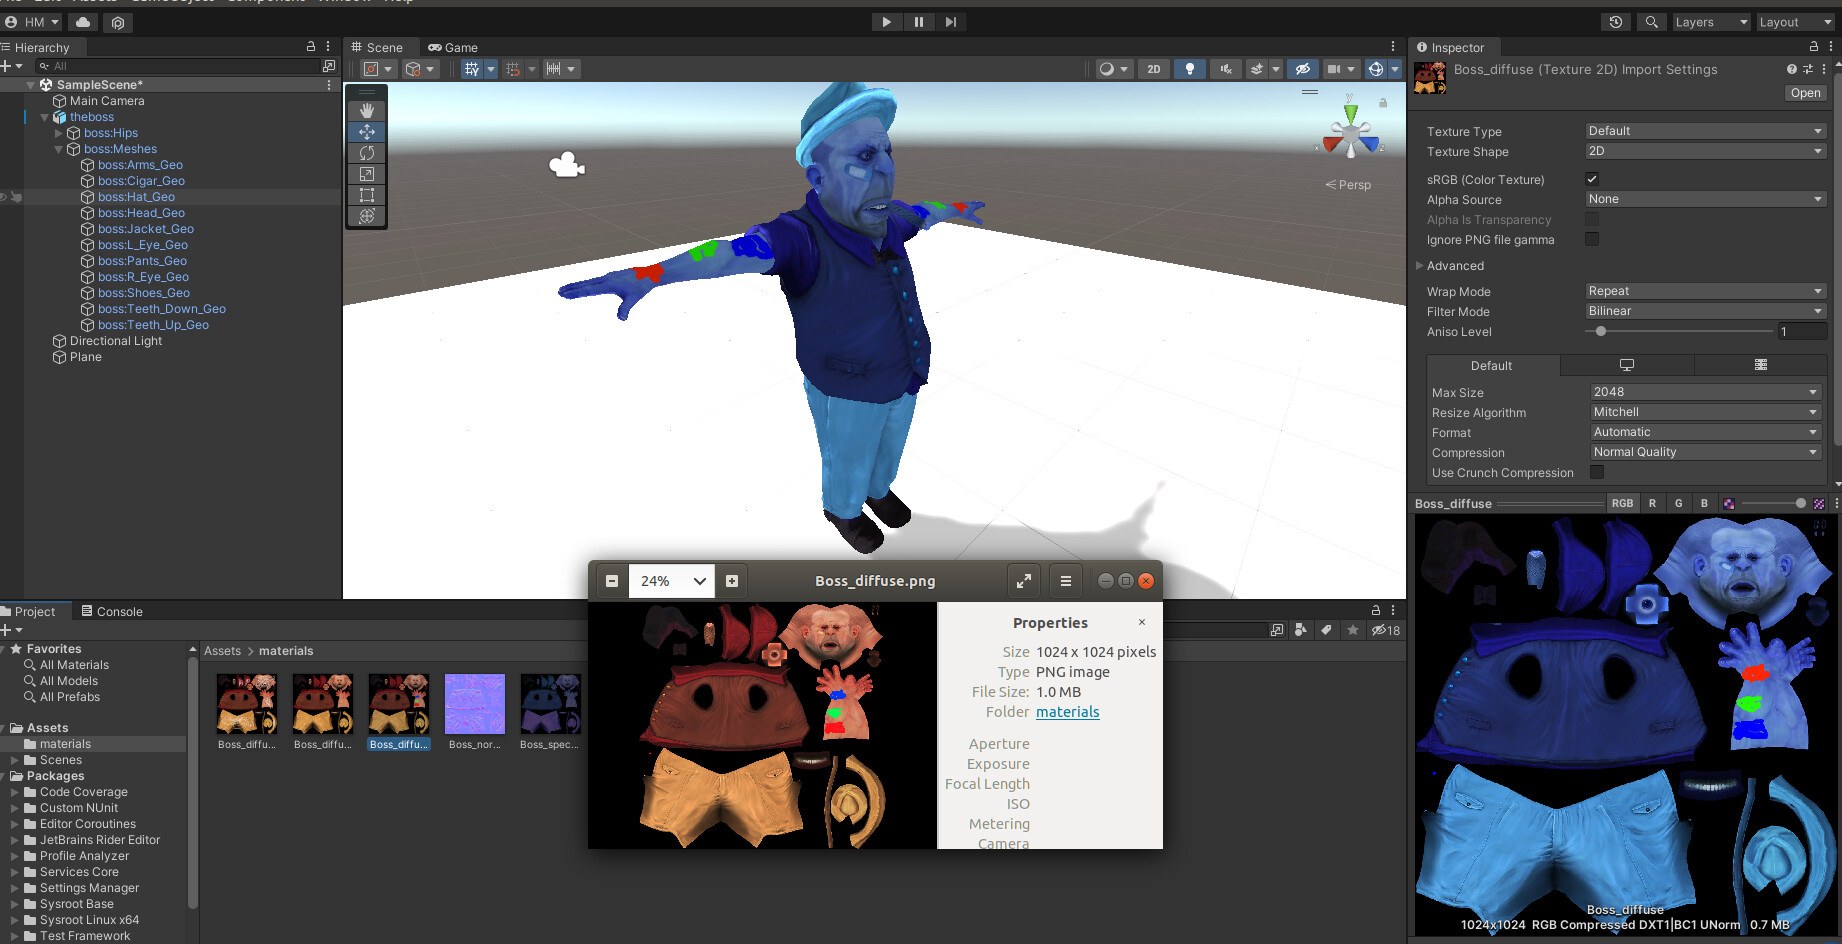
Task: Open the Max Size dropdown
Action: click(x=1704, y=391)
